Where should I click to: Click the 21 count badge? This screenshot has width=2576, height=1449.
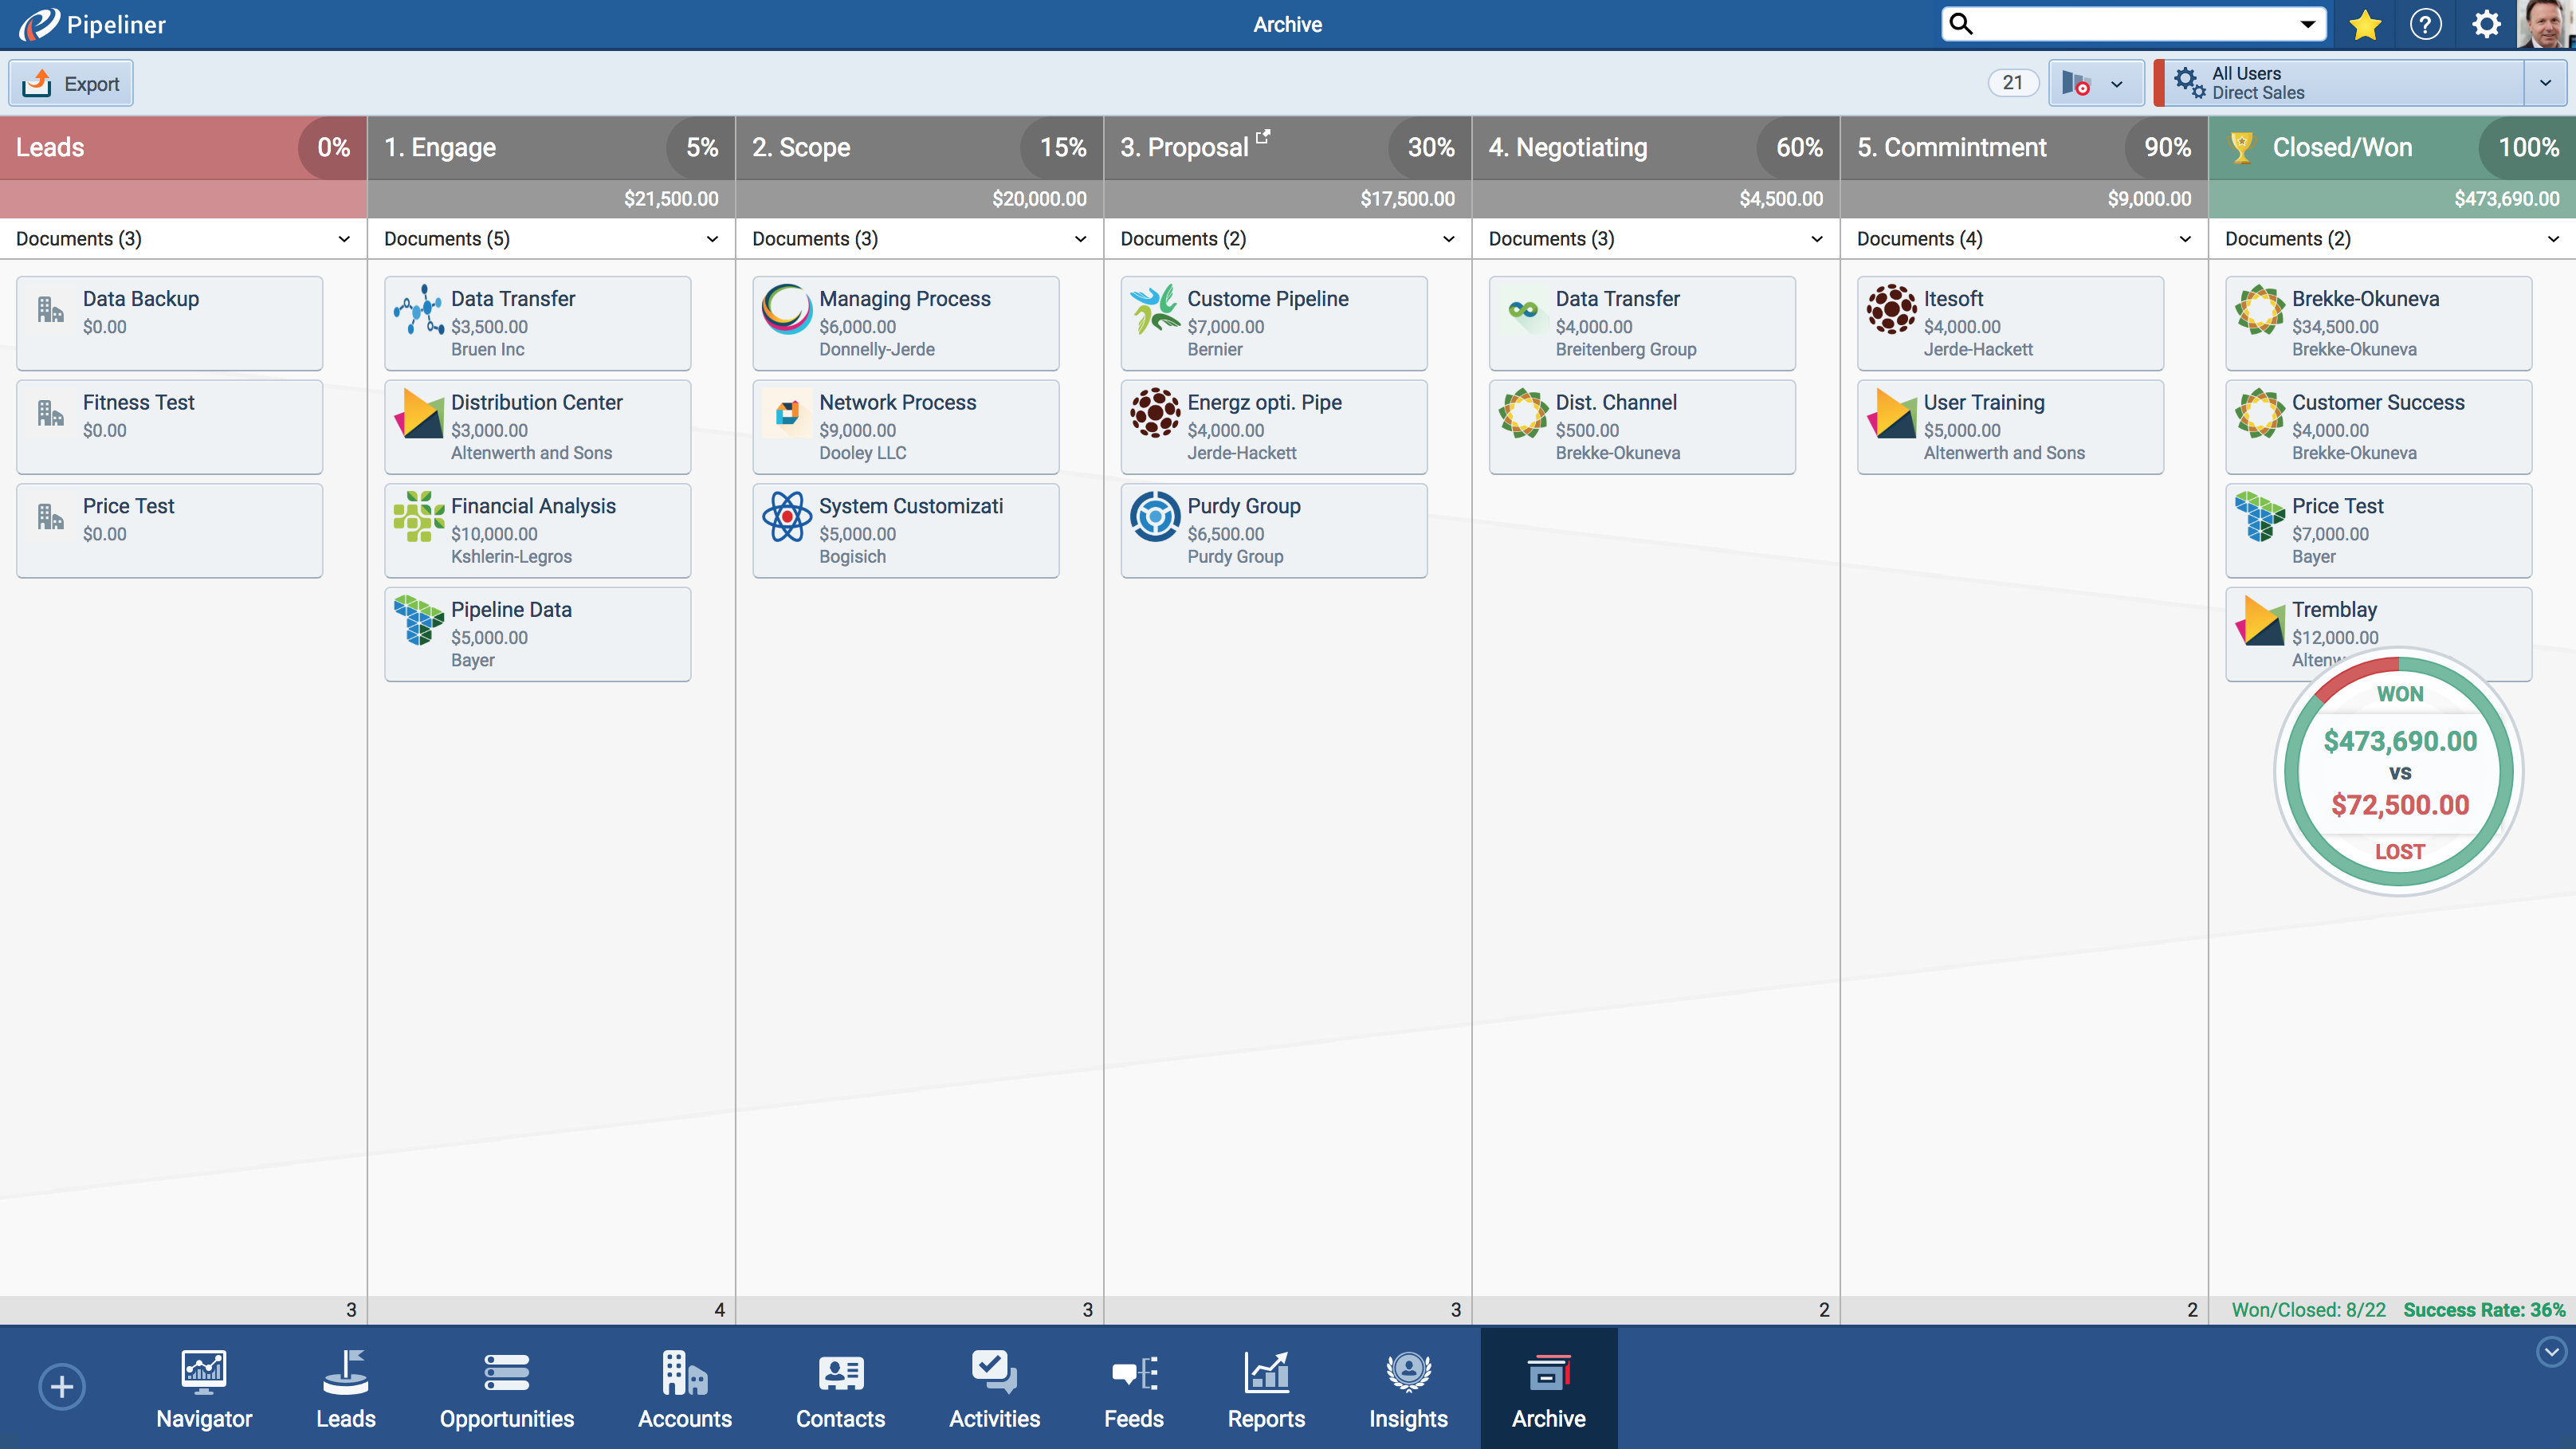(x=2012, y=83)
